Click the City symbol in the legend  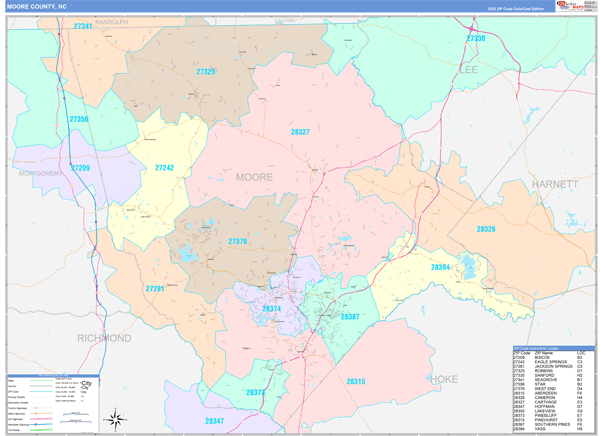click(x=87, y=385)
